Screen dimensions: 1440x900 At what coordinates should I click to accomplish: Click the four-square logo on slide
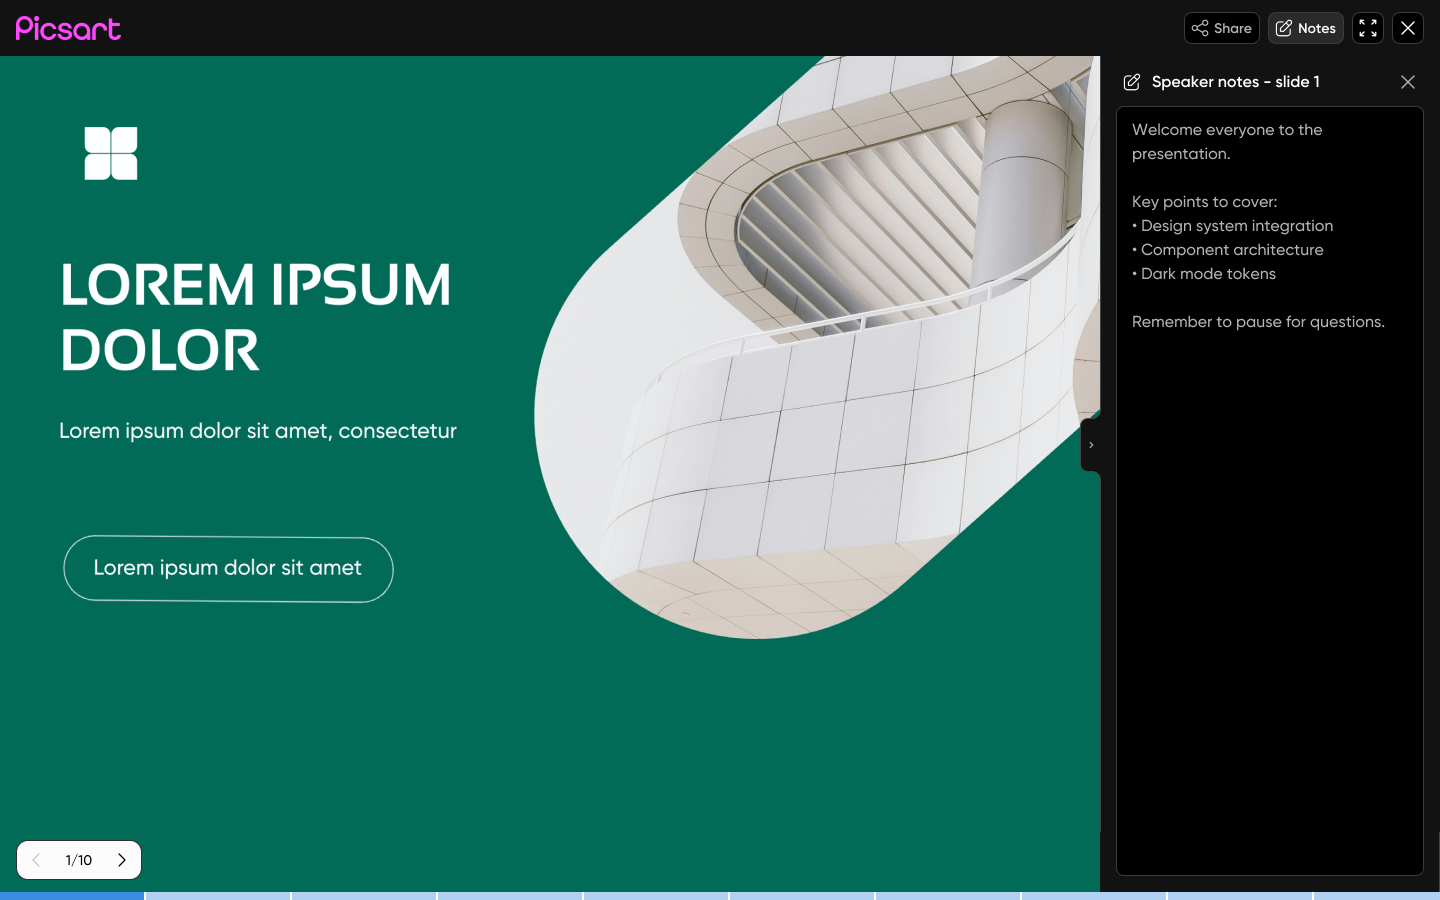click(x=111, y=153)
